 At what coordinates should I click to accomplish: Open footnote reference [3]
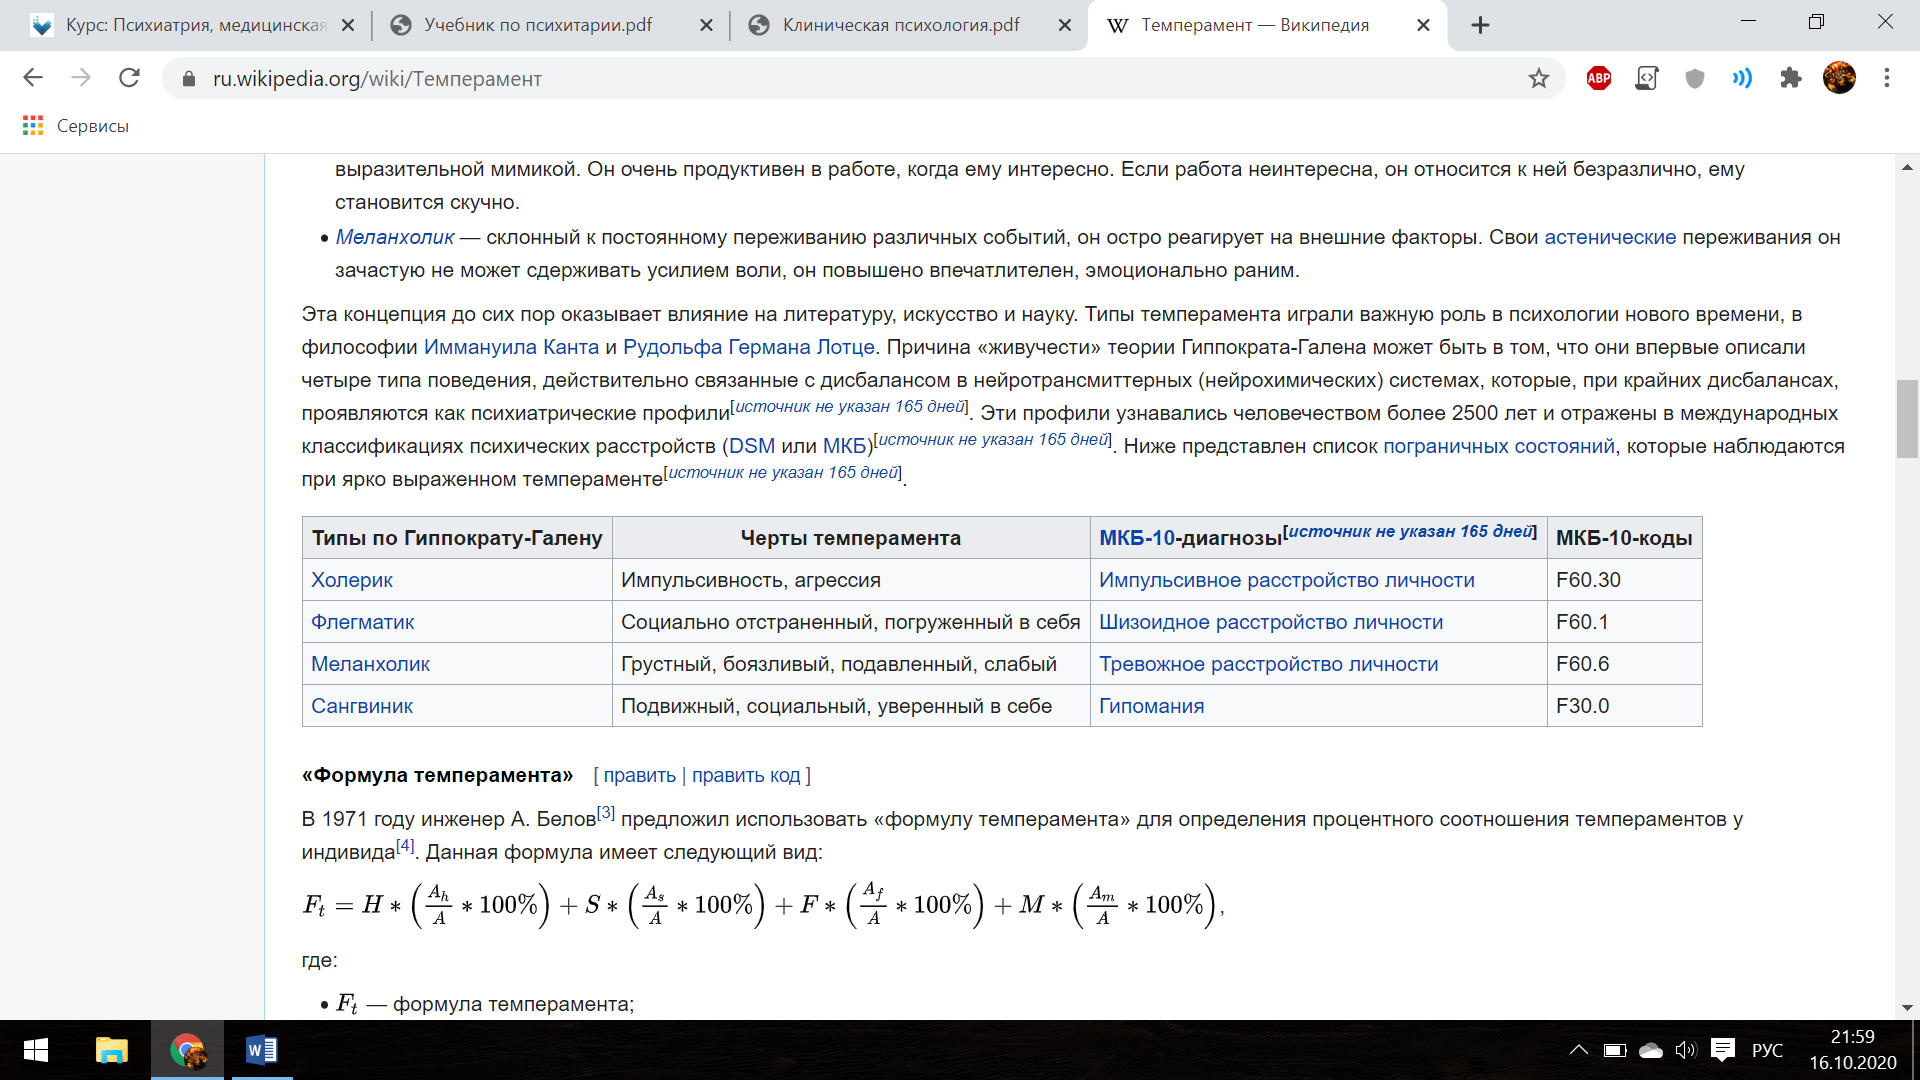(606, 812)
